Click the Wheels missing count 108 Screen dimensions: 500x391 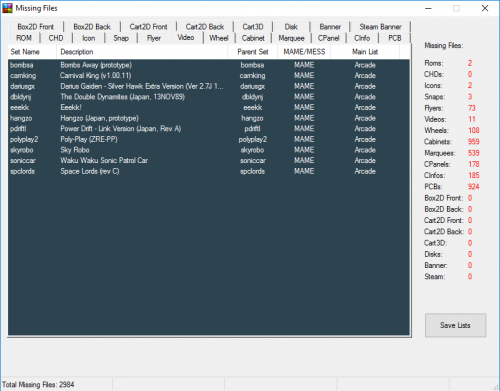(474, 130)
